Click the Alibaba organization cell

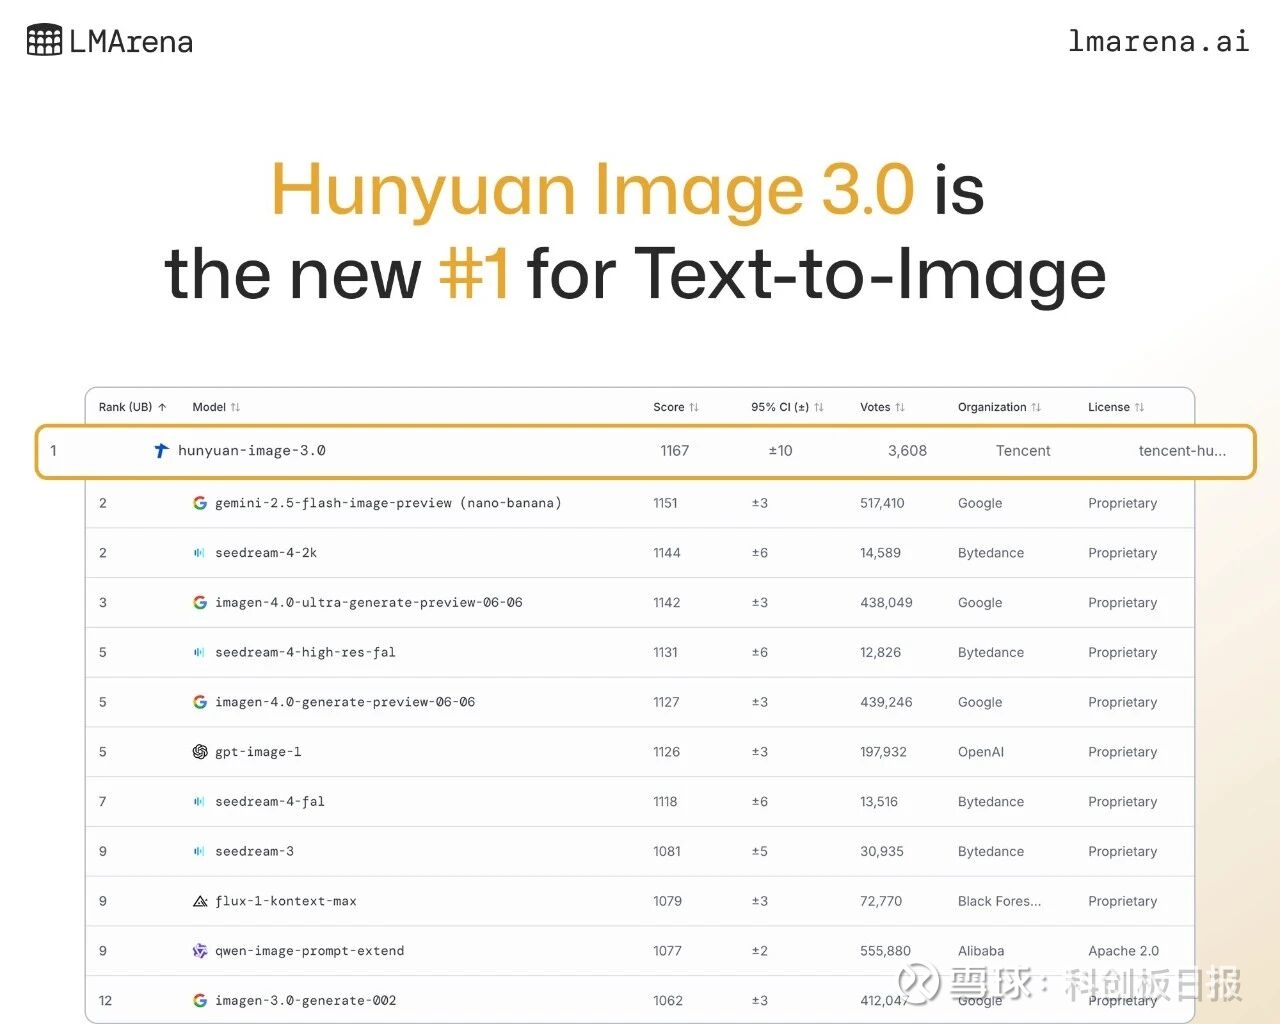(981, 951)
